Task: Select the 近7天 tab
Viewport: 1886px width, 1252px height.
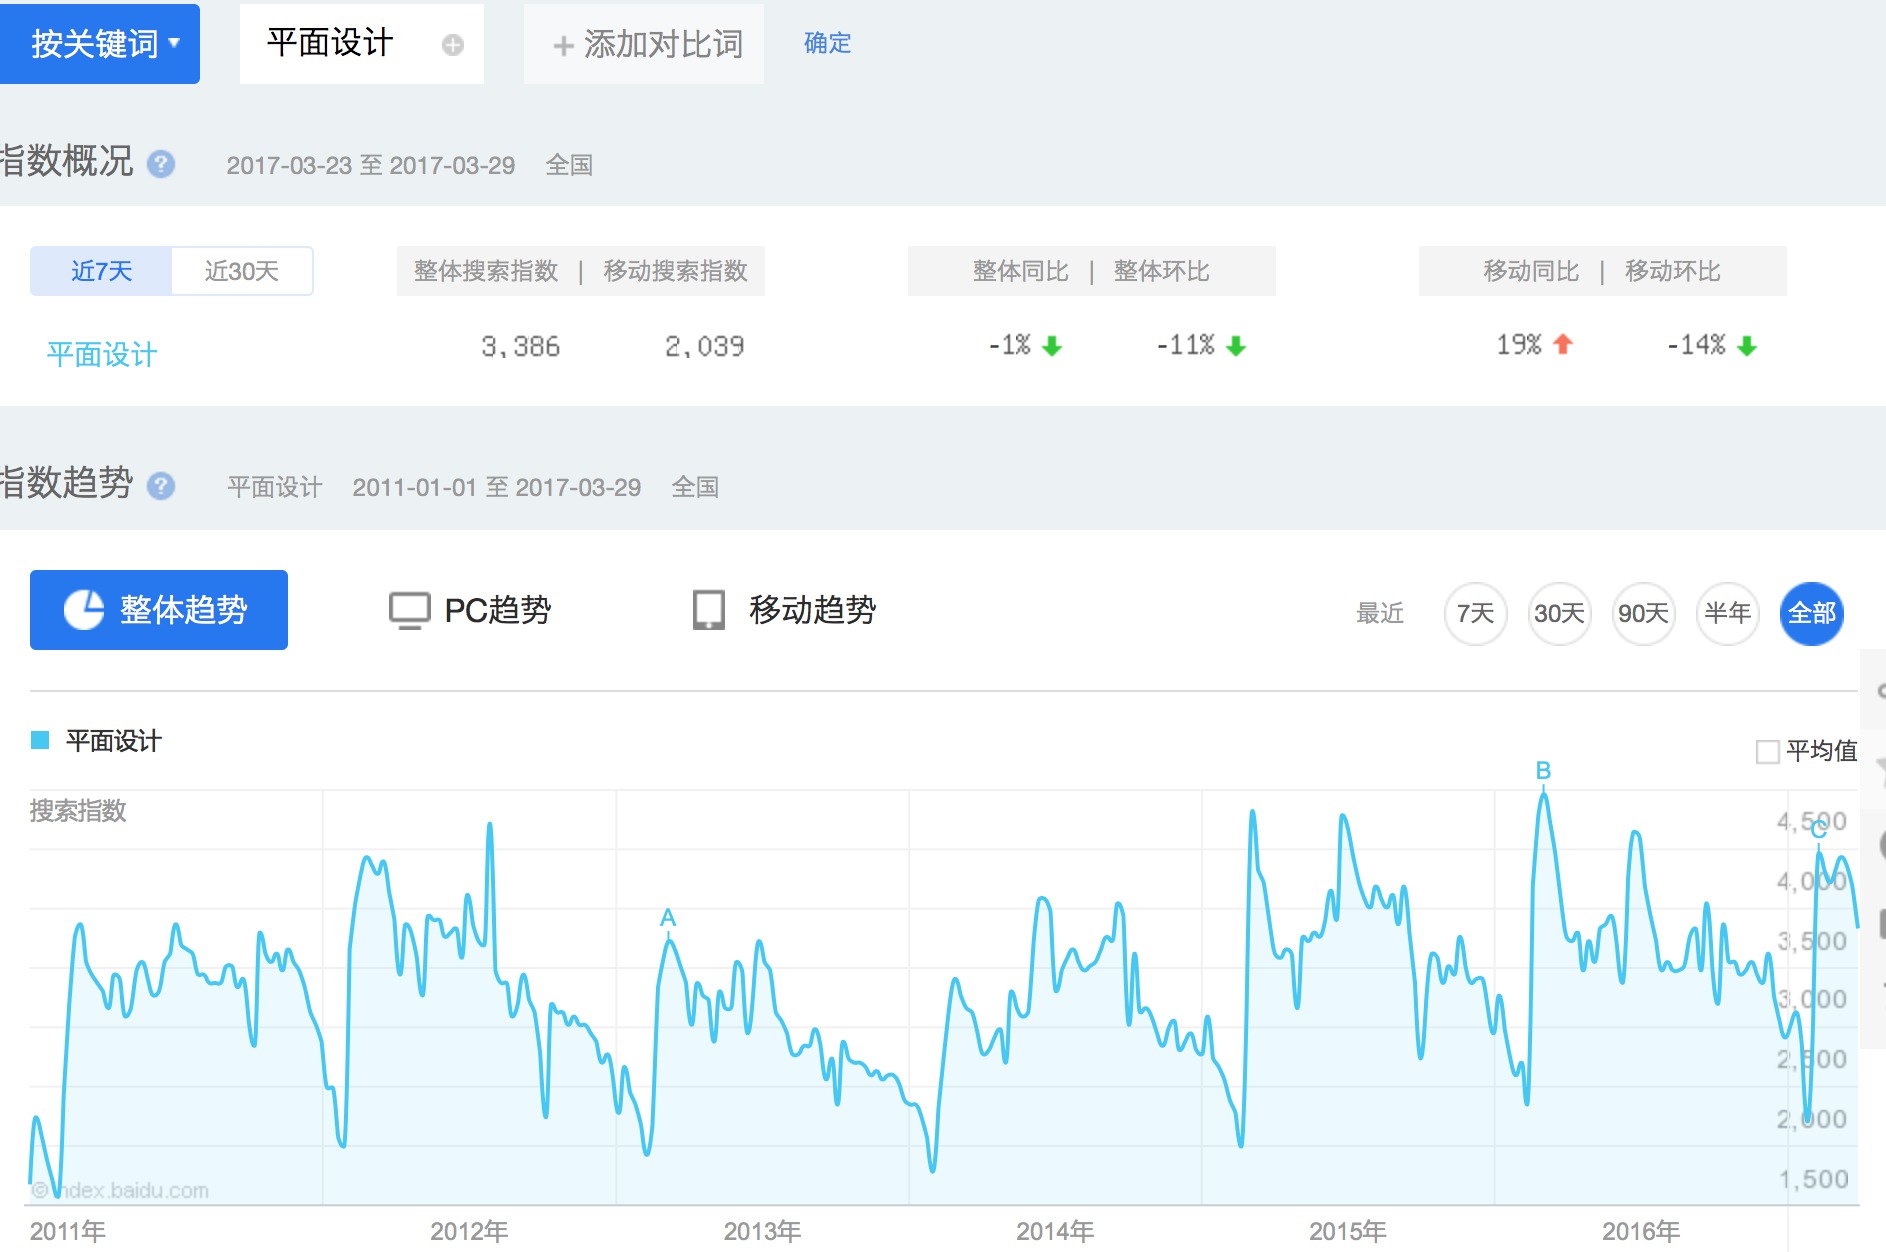Action: tap(101, 271)
